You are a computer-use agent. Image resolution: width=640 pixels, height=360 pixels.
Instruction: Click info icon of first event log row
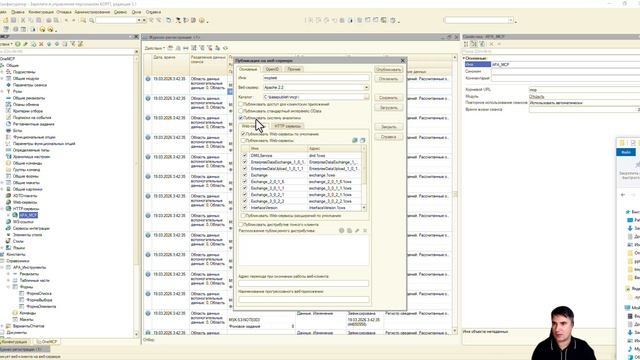coord(148,79)
